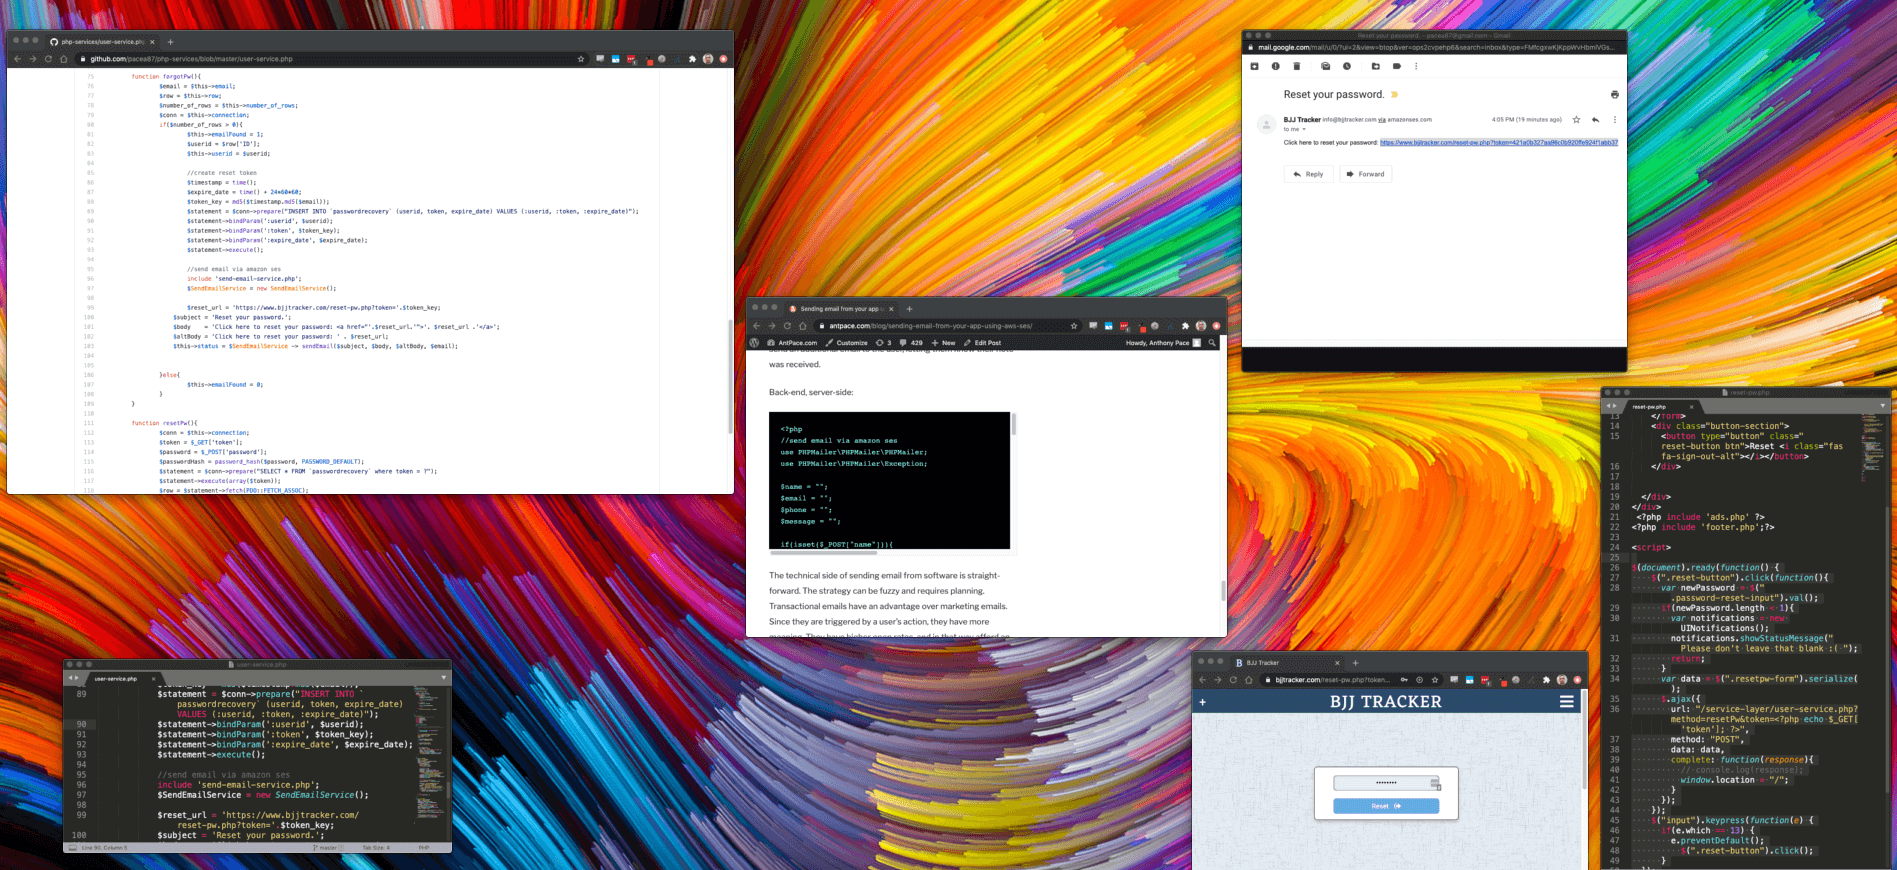This screenshot has width=1897, height=870.
Task: Reload the GitHub user-service.php page
Action: 47,59
